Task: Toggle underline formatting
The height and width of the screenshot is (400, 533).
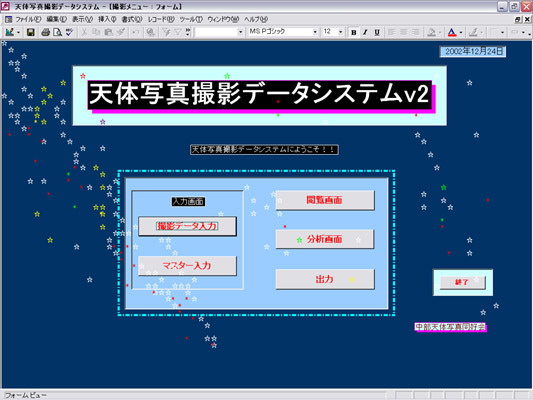Action: point(377,32)
